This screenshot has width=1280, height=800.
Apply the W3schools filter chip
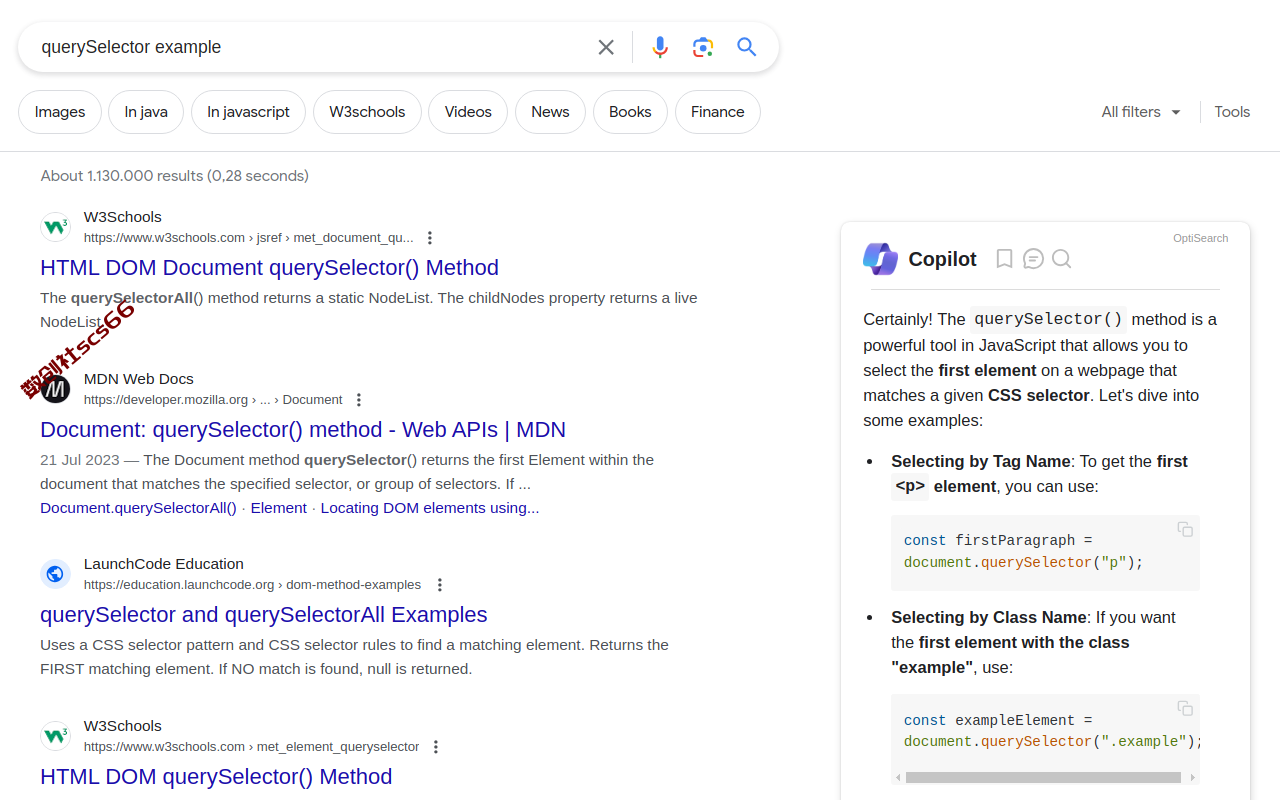pos(367,112)
